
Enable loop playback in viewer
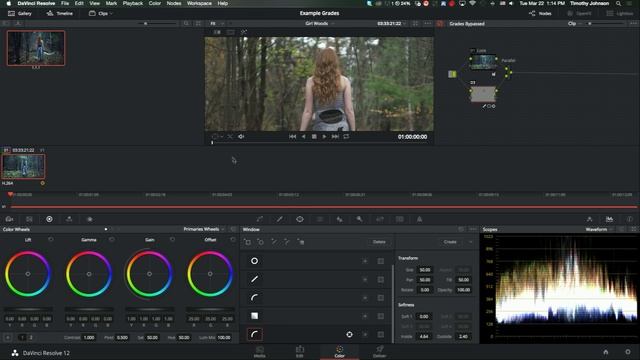point(346,137)
